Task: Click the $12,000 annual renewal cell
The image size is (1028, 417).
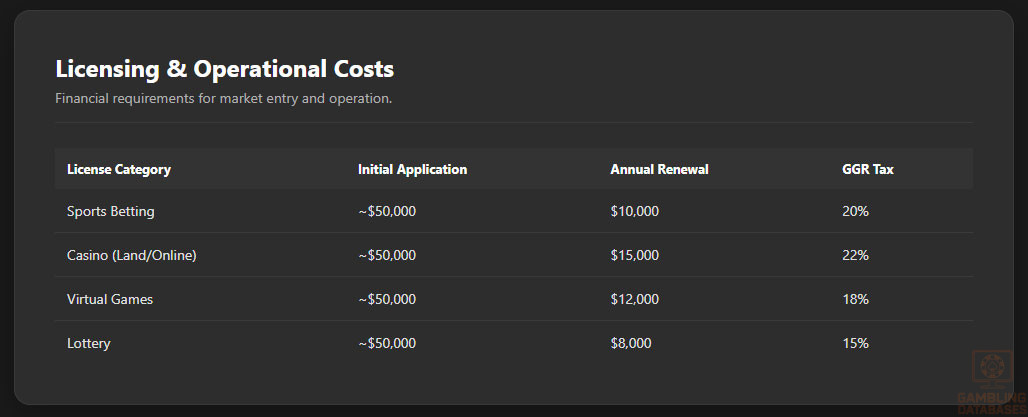Action: click(634, 299)
